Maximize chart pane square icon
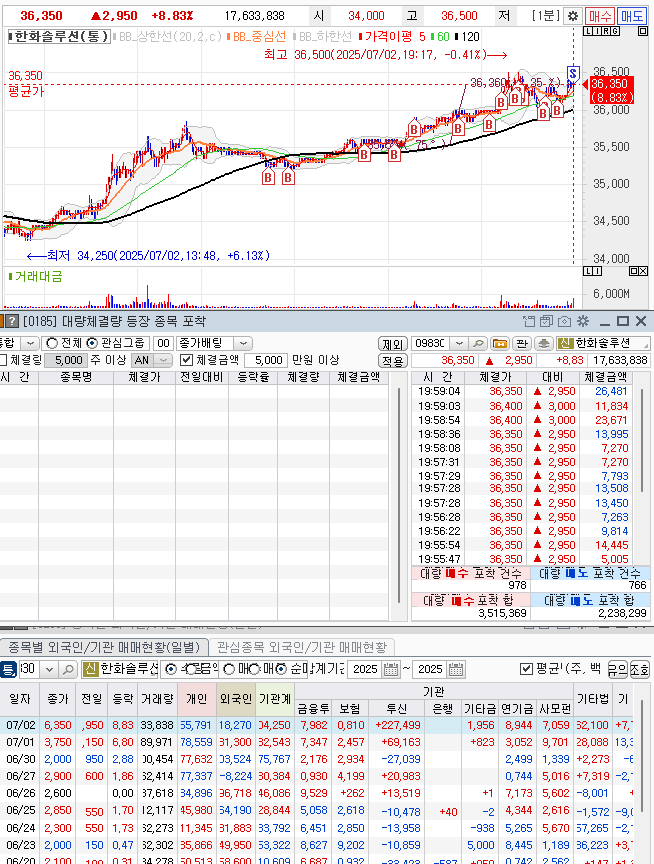 click(642, 31)
